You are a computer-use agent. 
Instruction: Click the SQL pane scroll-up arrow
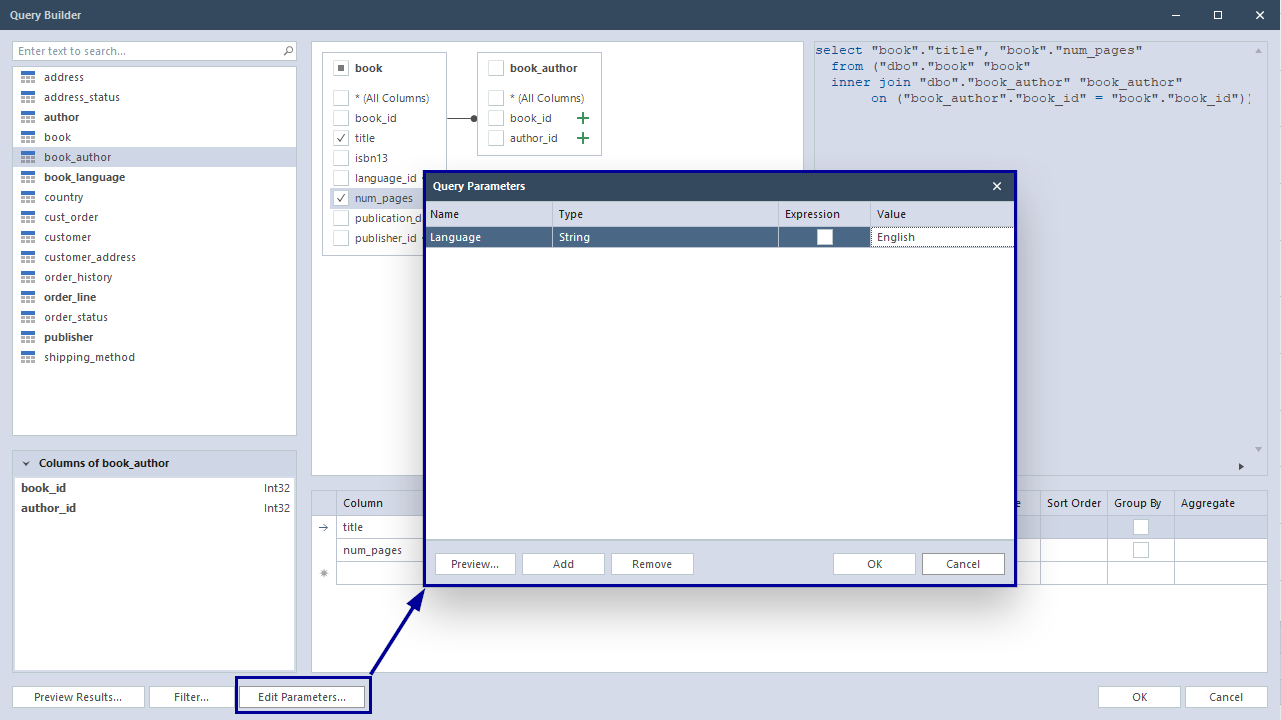coord(1260,50)
